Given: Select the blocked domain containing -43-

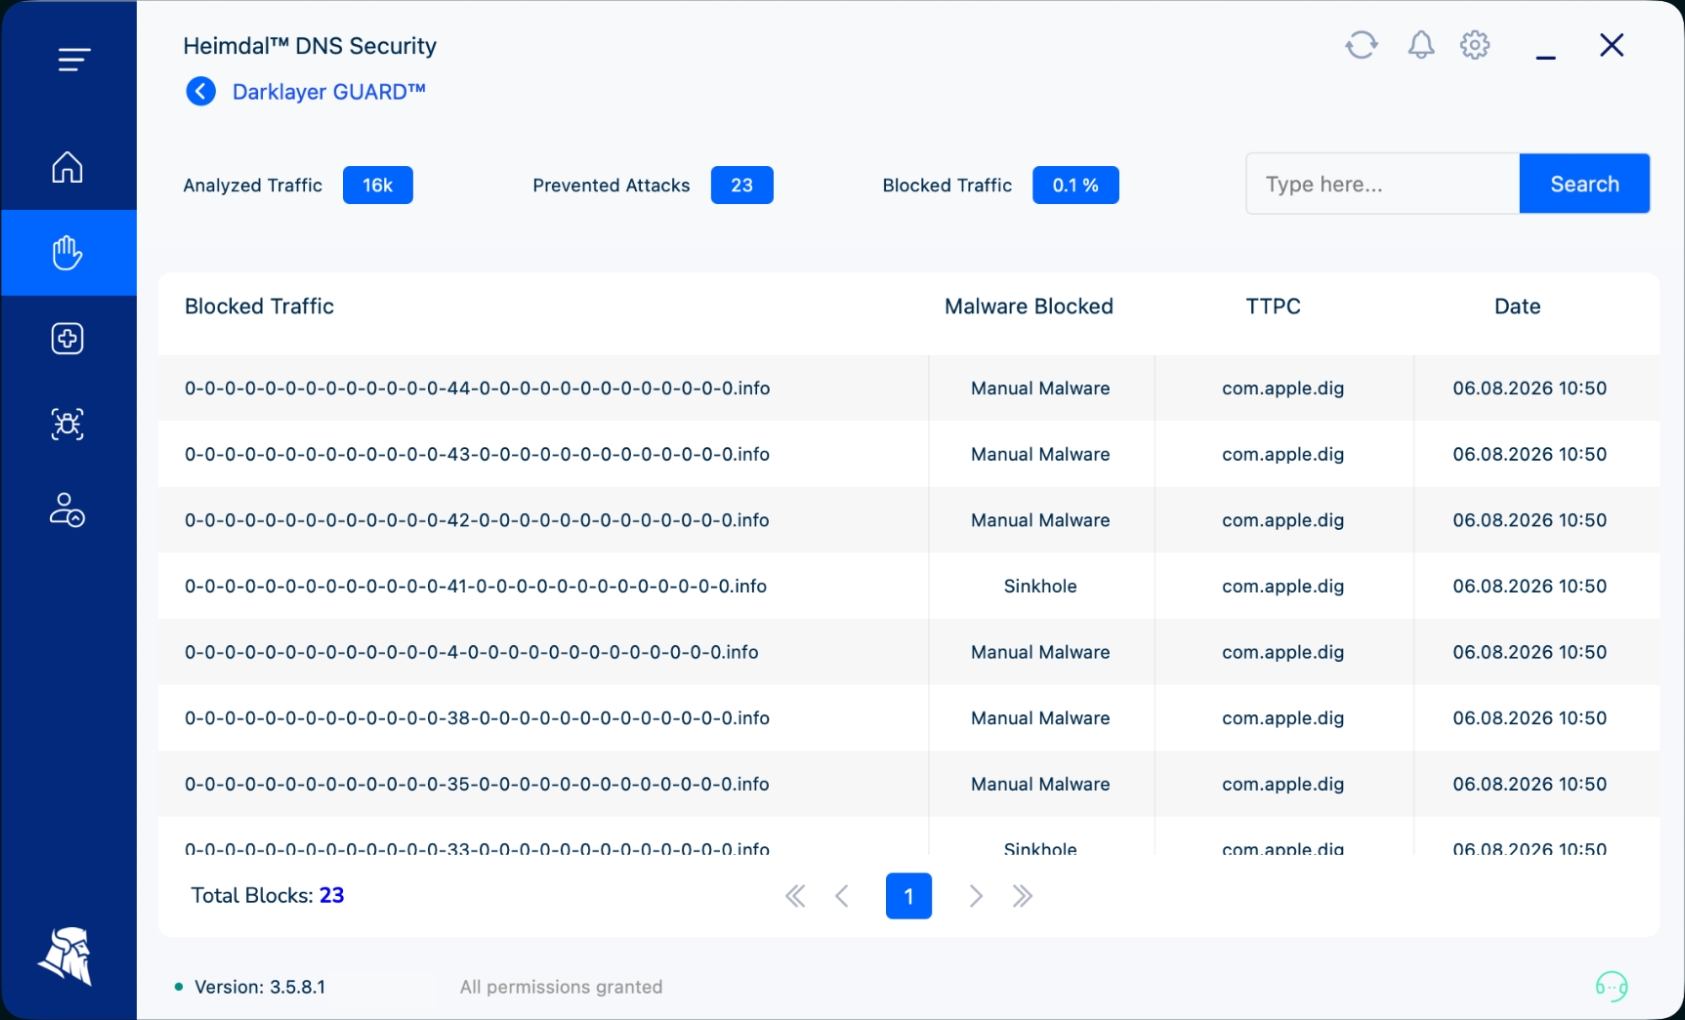Looking at the screenshot, I should [477, 454].
